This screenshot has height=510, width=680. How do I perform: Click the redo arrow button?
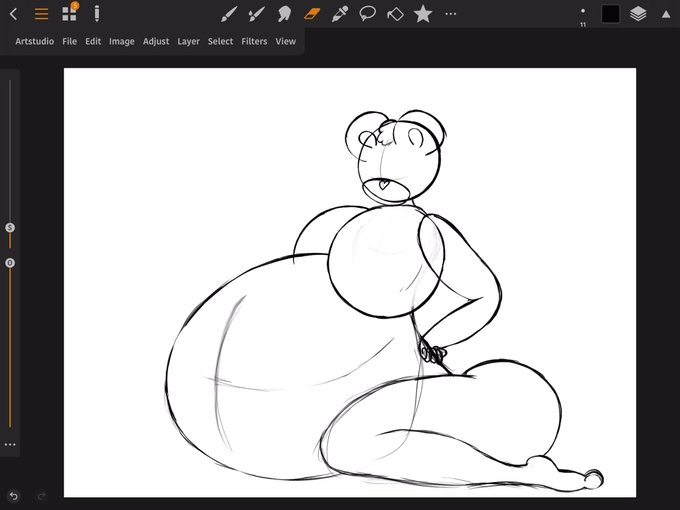[42, 496]
